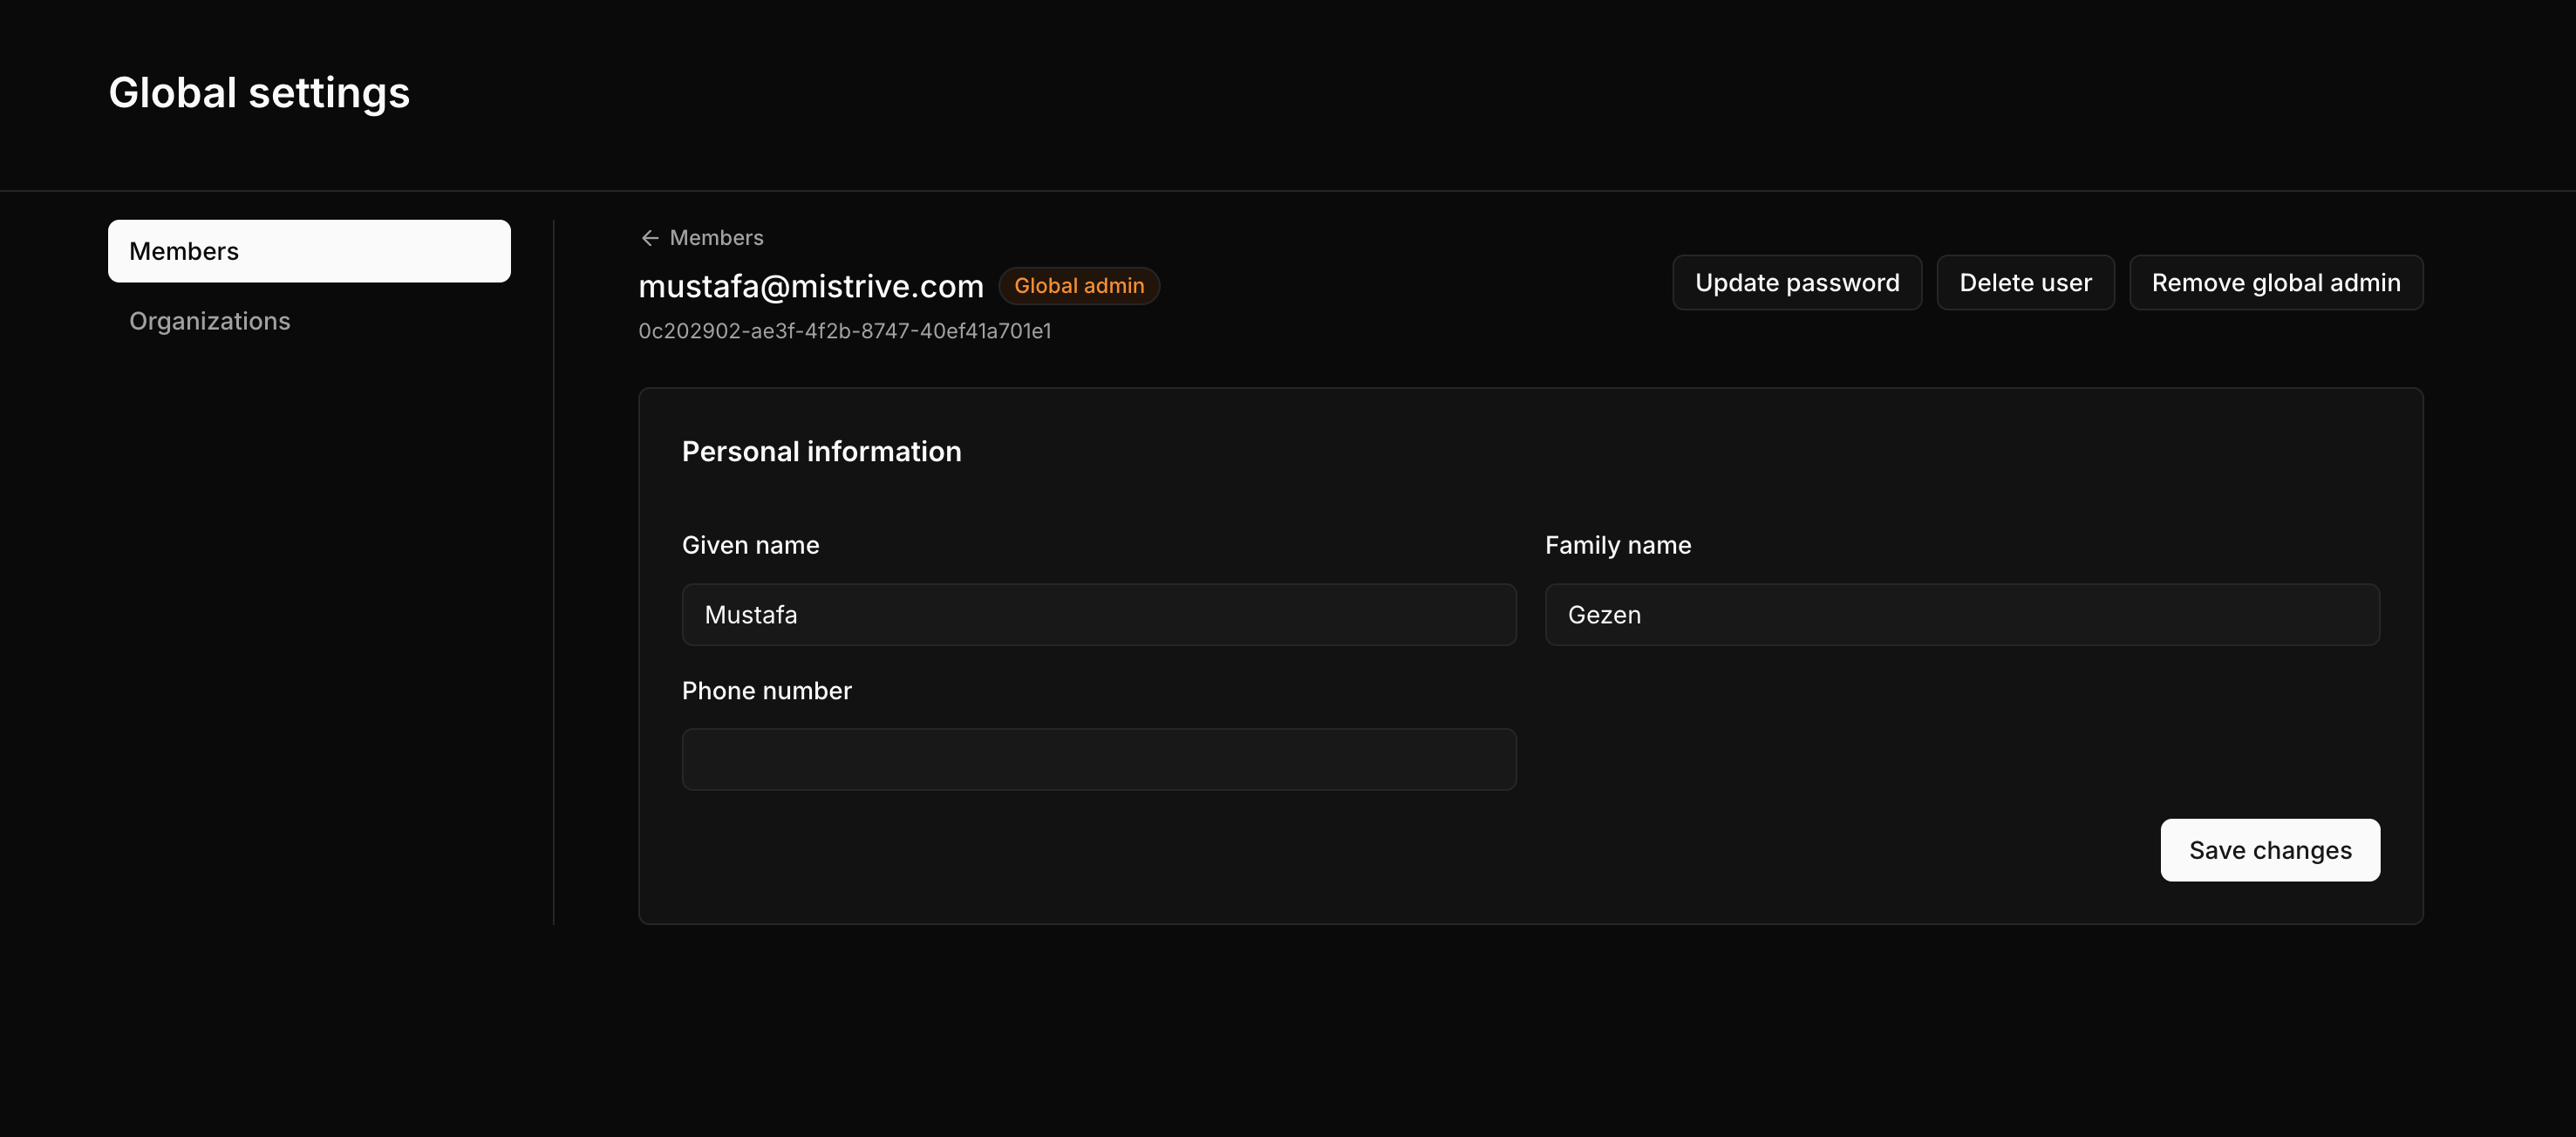
Task: Click Delete user
Action: coord(2025,282)
